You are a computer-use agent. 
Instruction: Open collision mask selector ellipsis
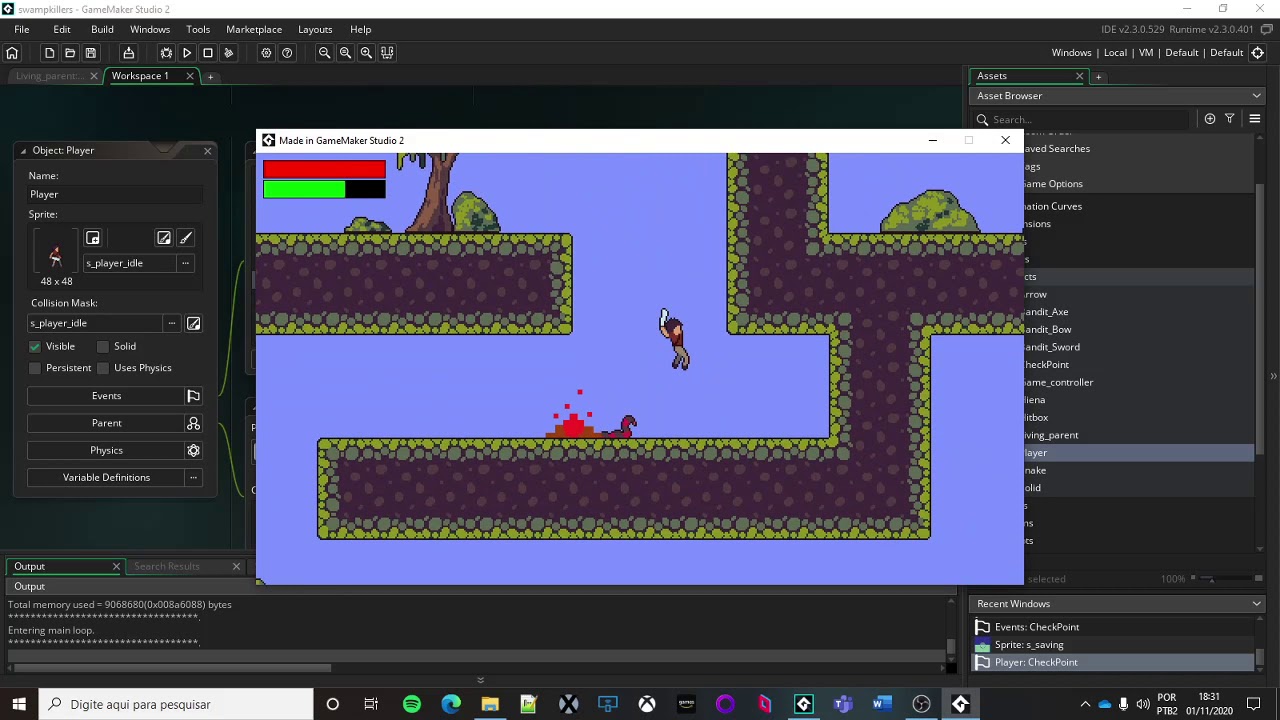(172, 323)
